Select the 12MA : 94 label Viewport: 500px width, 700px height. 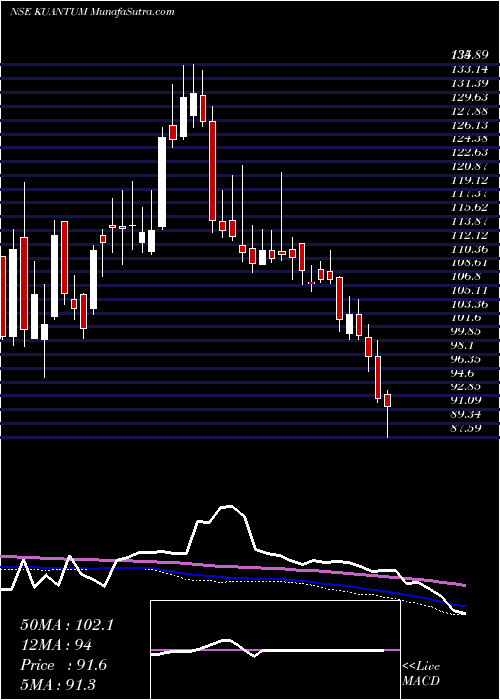56,645
